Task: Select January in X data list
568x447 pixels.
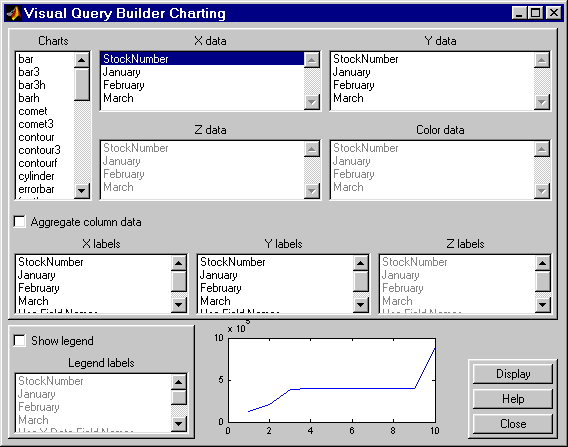Action: click(122, 72)
